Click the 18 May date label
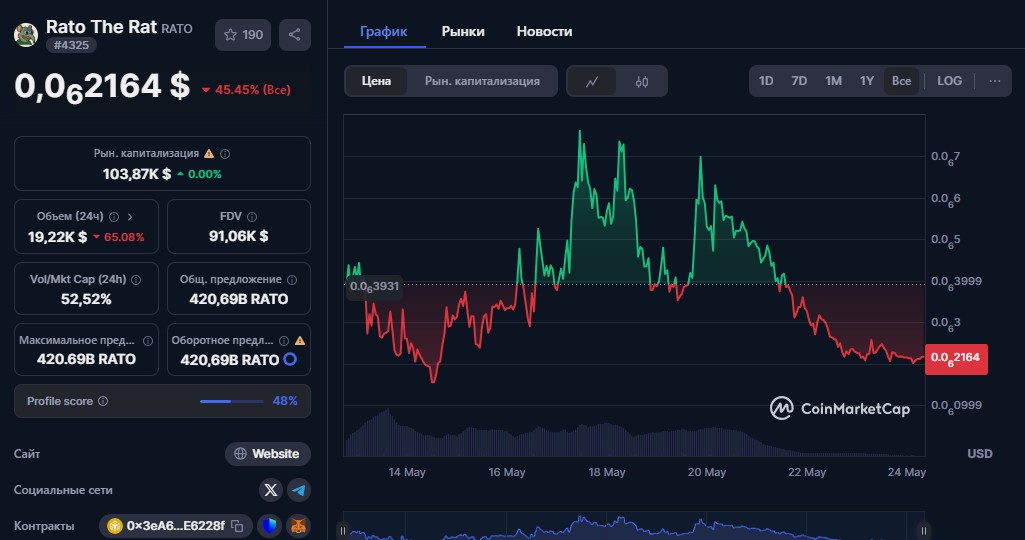The width and height of the screenshot is (1025, 540). pos(607,472)
